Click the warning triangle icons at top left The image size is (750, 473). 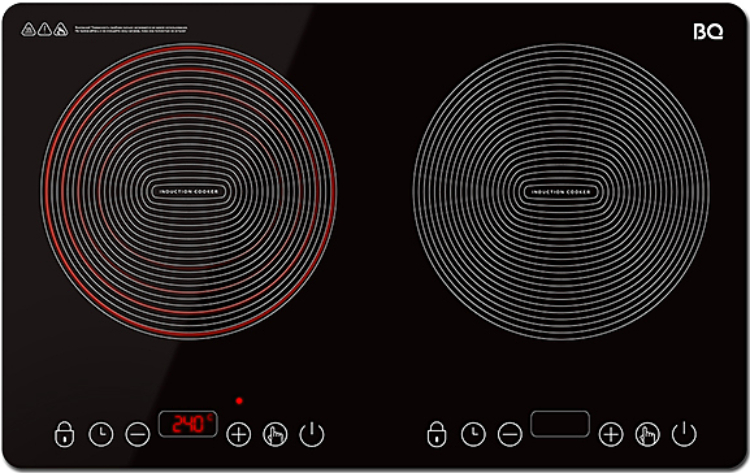(45, 30)
